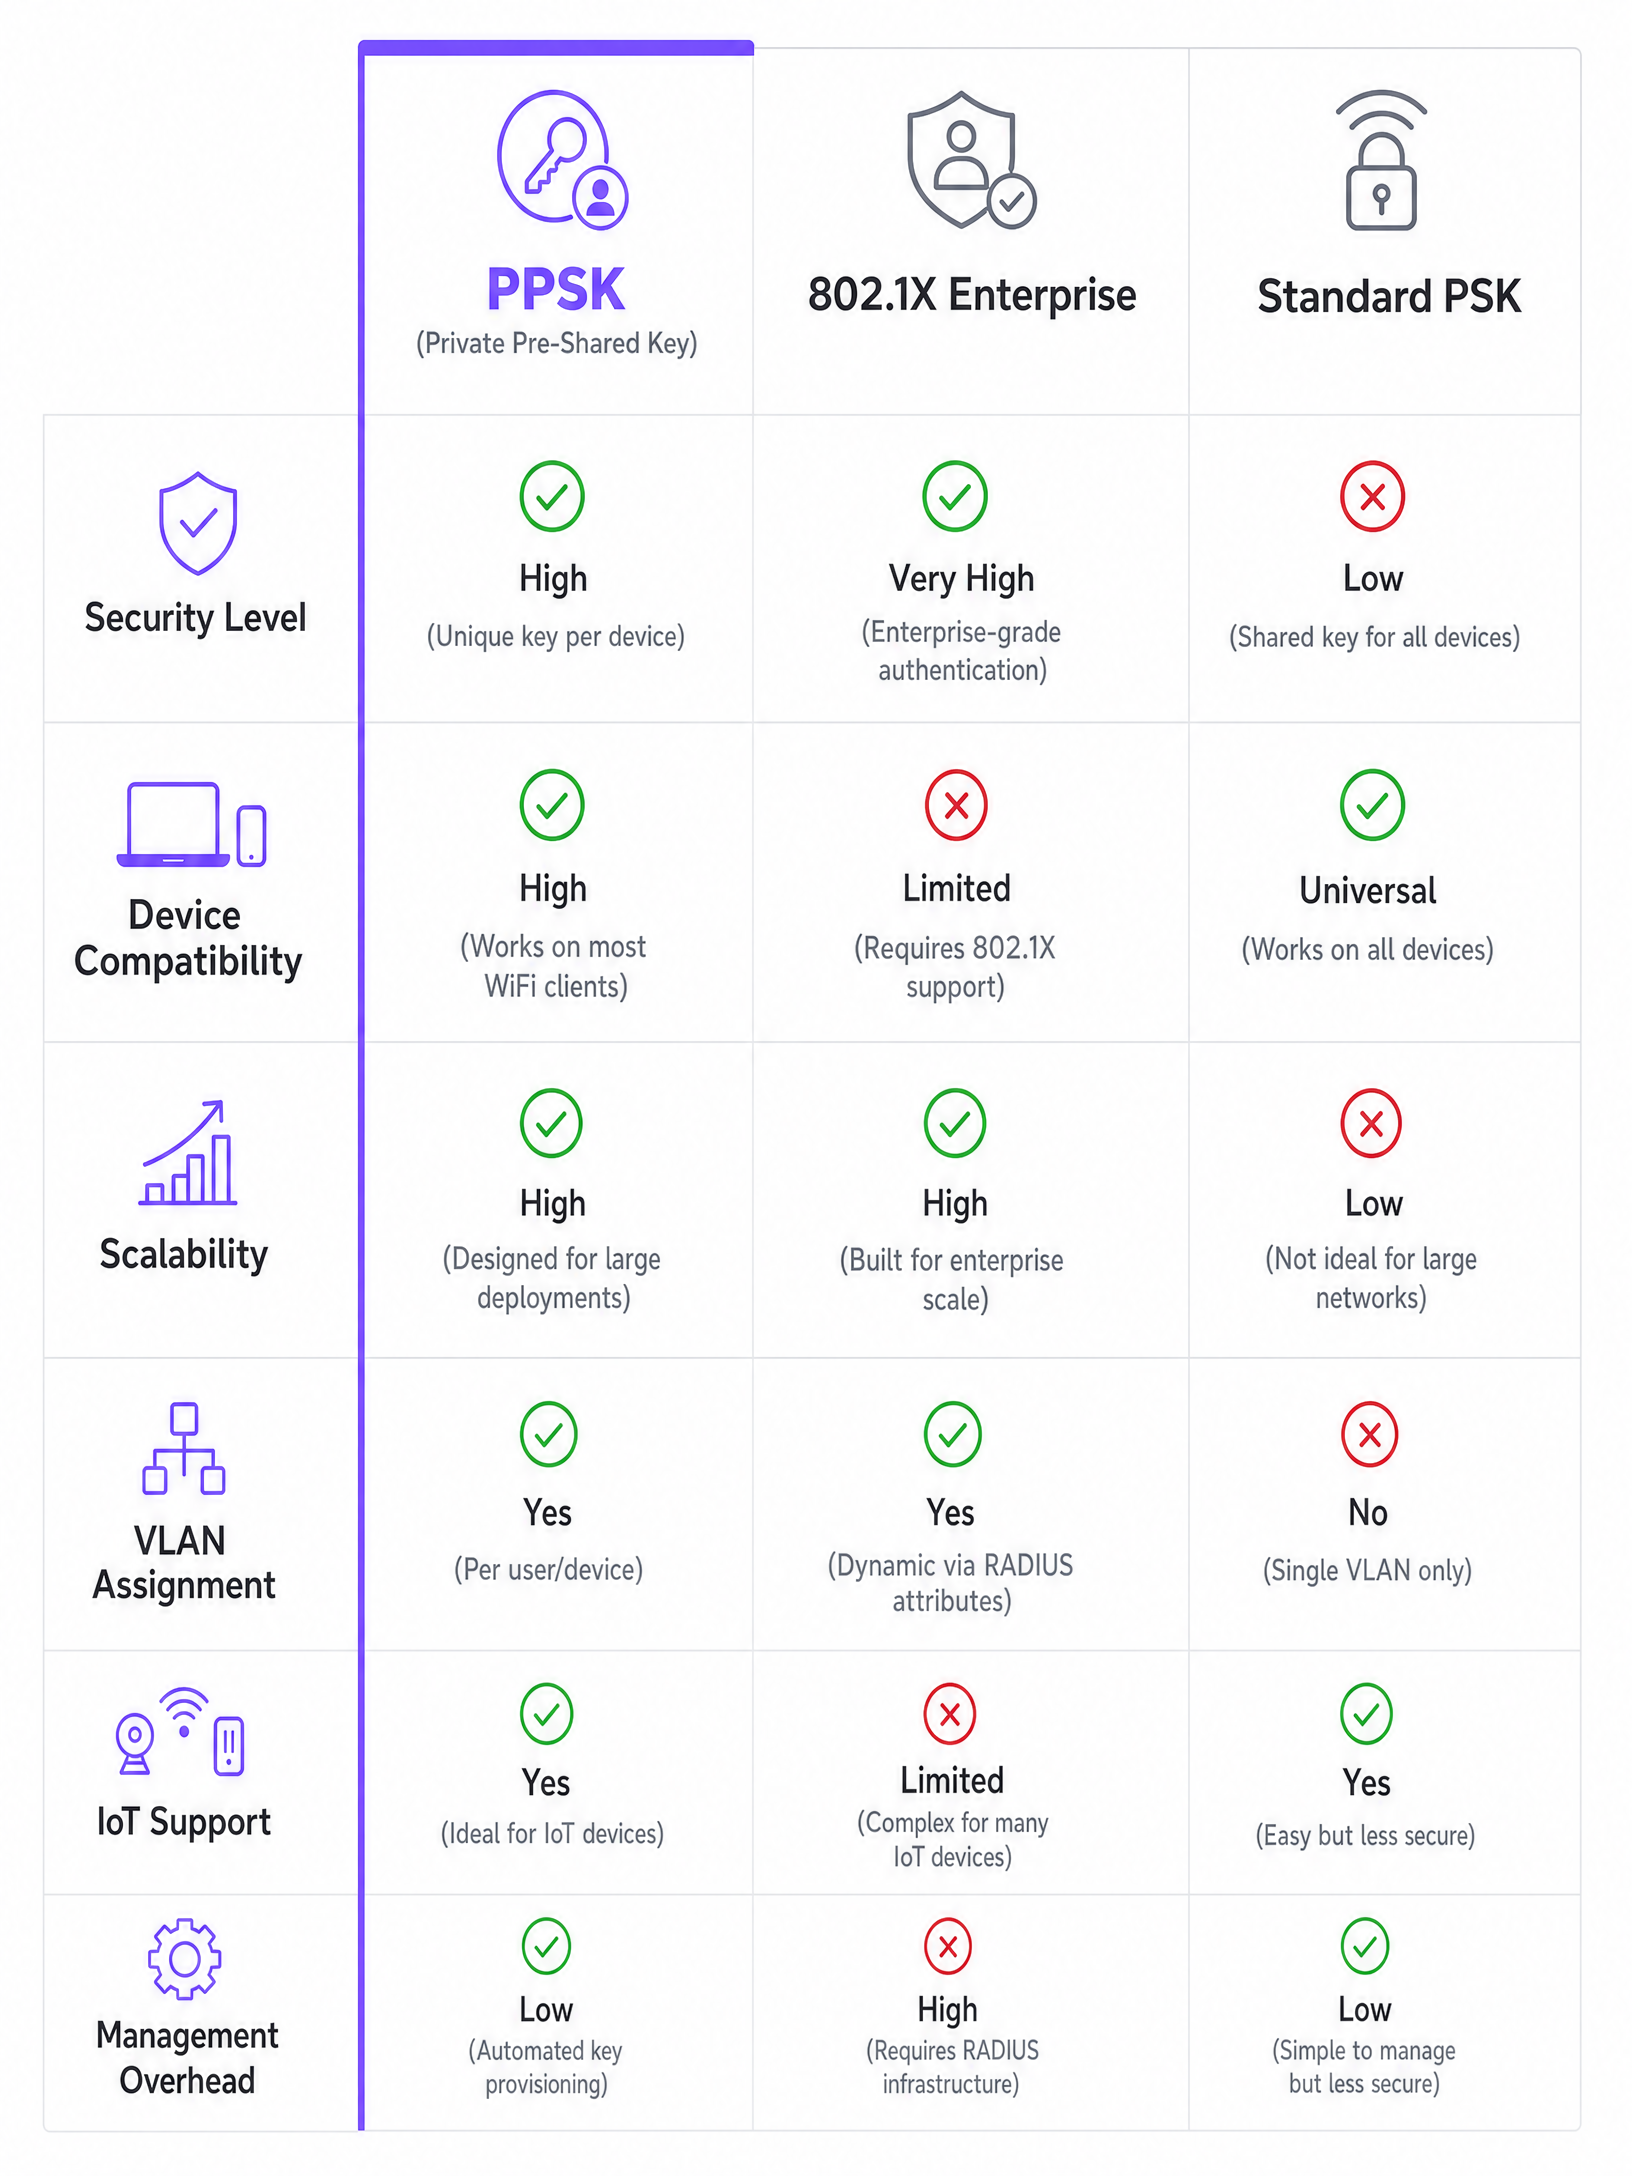Click green checkmark above Universal compatibility

[x=1372, y=805]
